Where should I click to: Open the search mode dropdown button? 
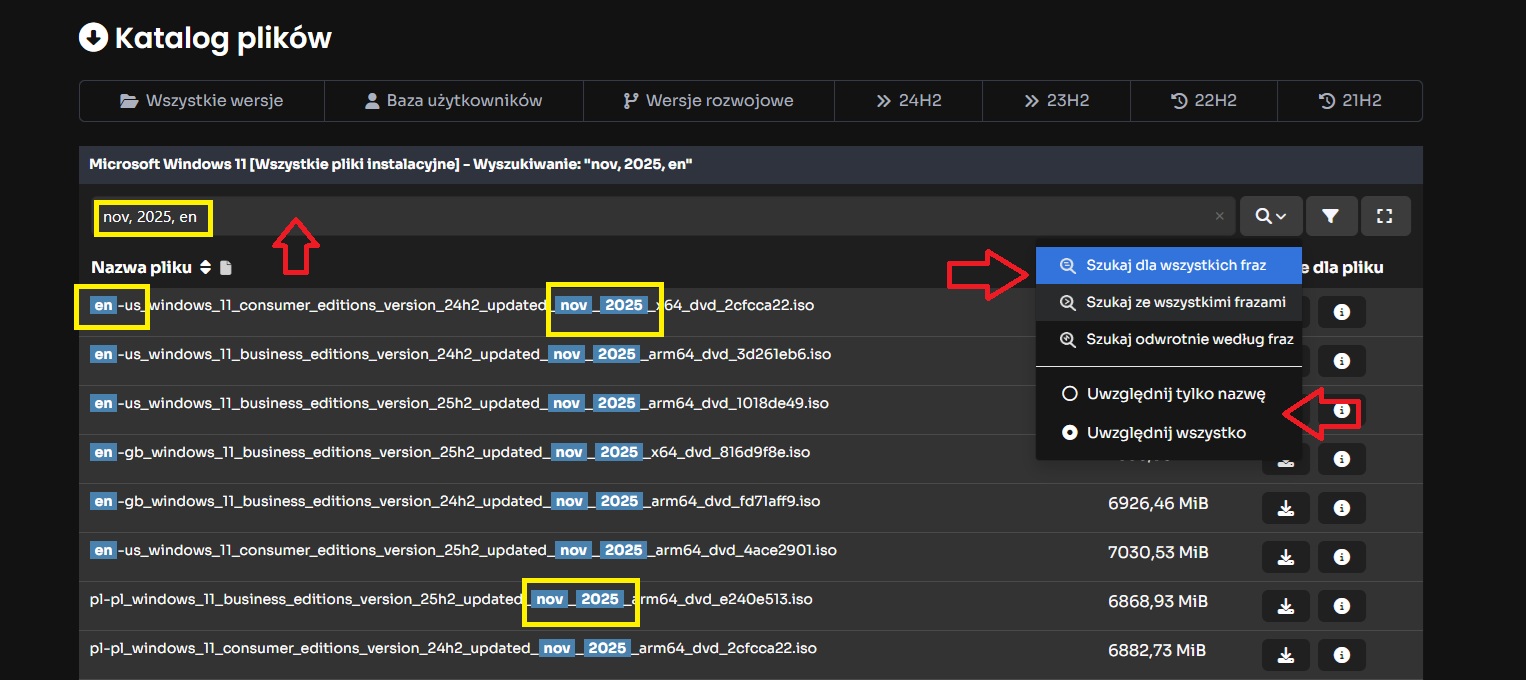click(x=1271, y=216)
